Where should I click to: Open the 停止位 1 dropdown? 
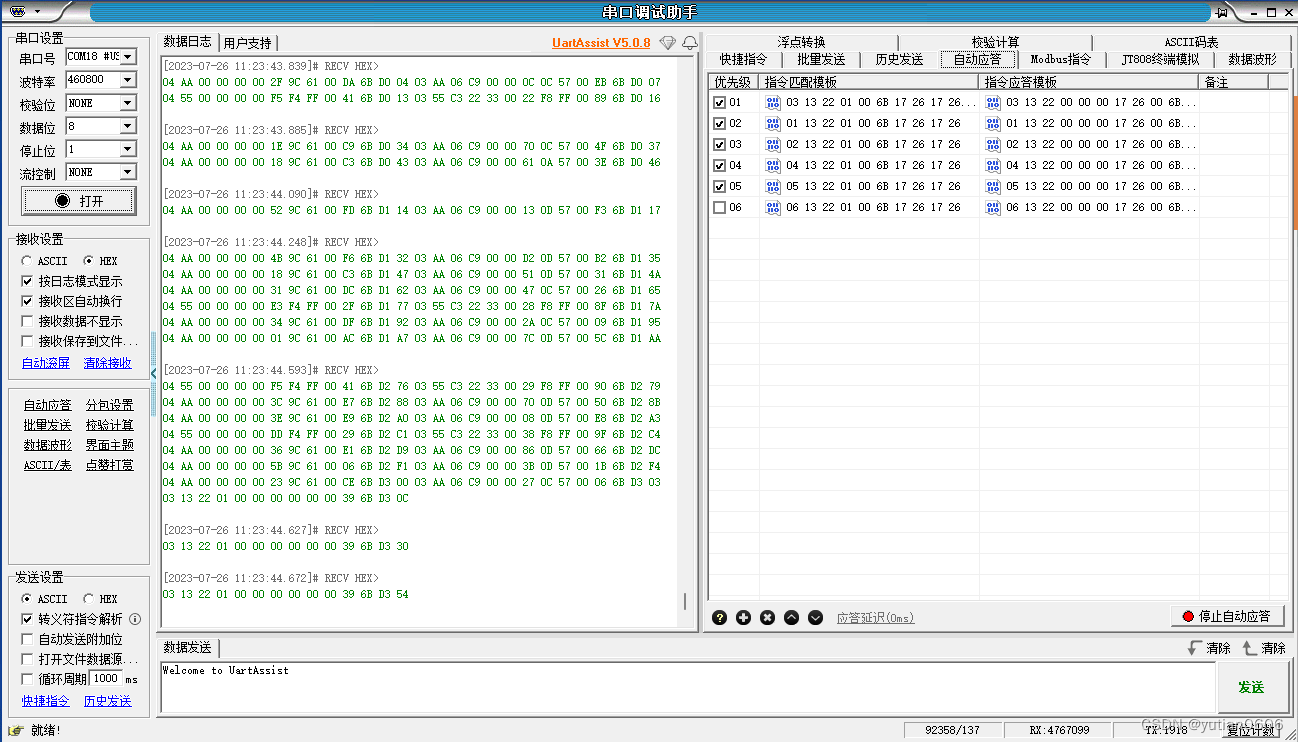click(x=128, y=149)
